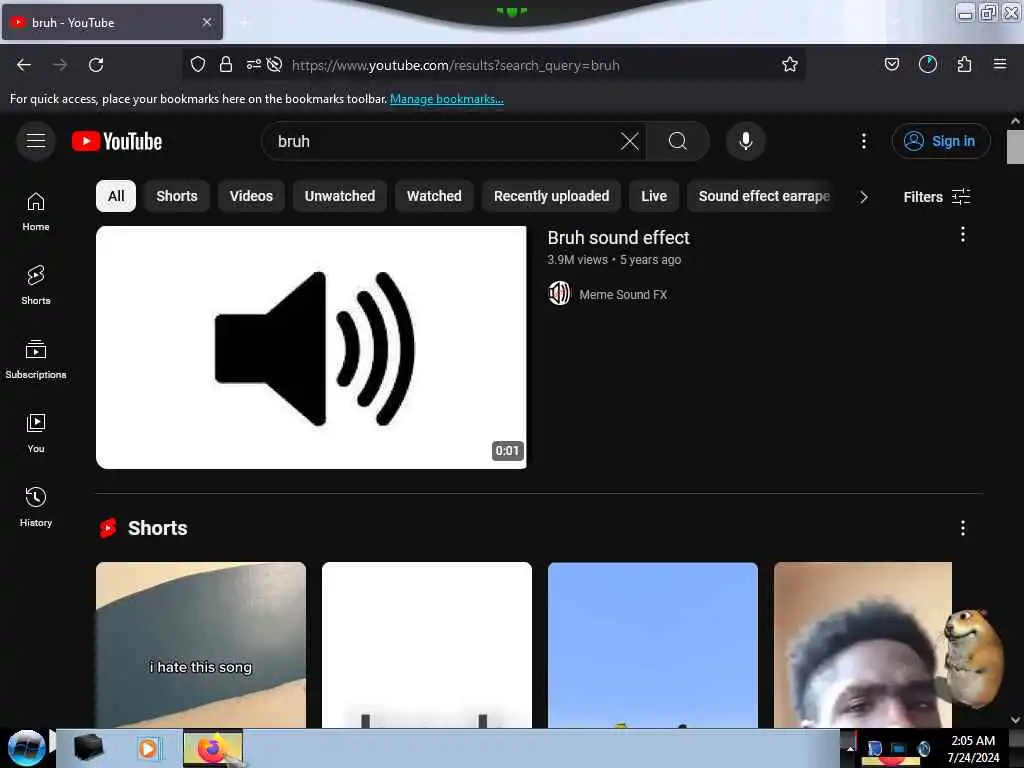Image resolution: width=1024 pixels, height=768 pixels.
Task: Click the Firefox taskbar button
Action: tap(213, 748)
